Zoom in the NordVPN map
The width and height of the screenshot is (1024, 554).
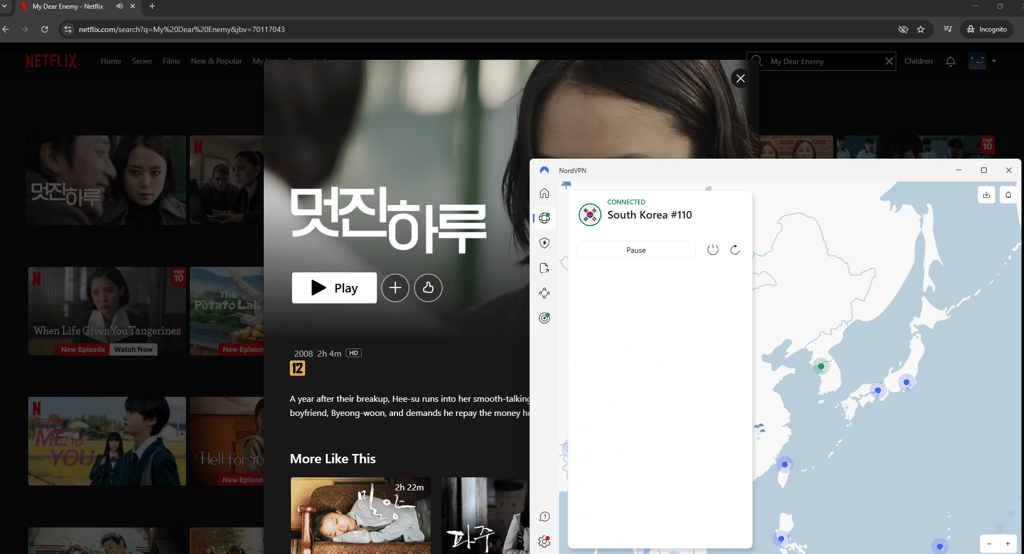(x=1008, y=544)
